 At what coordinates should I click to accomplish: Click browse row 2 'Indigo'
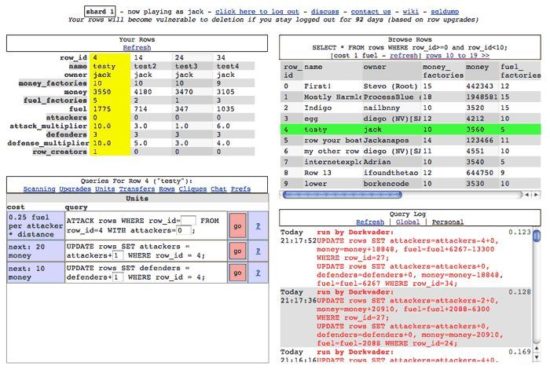pos(410,108)
